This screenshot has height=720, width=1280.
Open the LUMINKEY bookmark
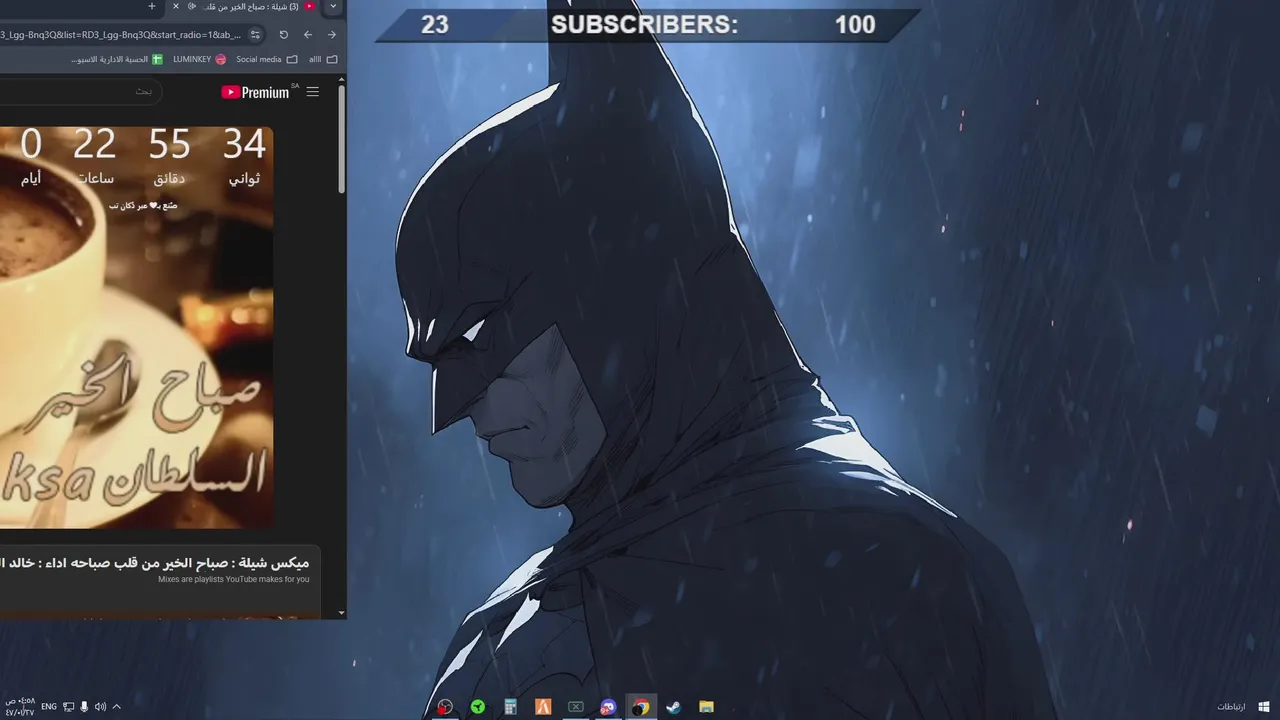[x=199, y=59]
